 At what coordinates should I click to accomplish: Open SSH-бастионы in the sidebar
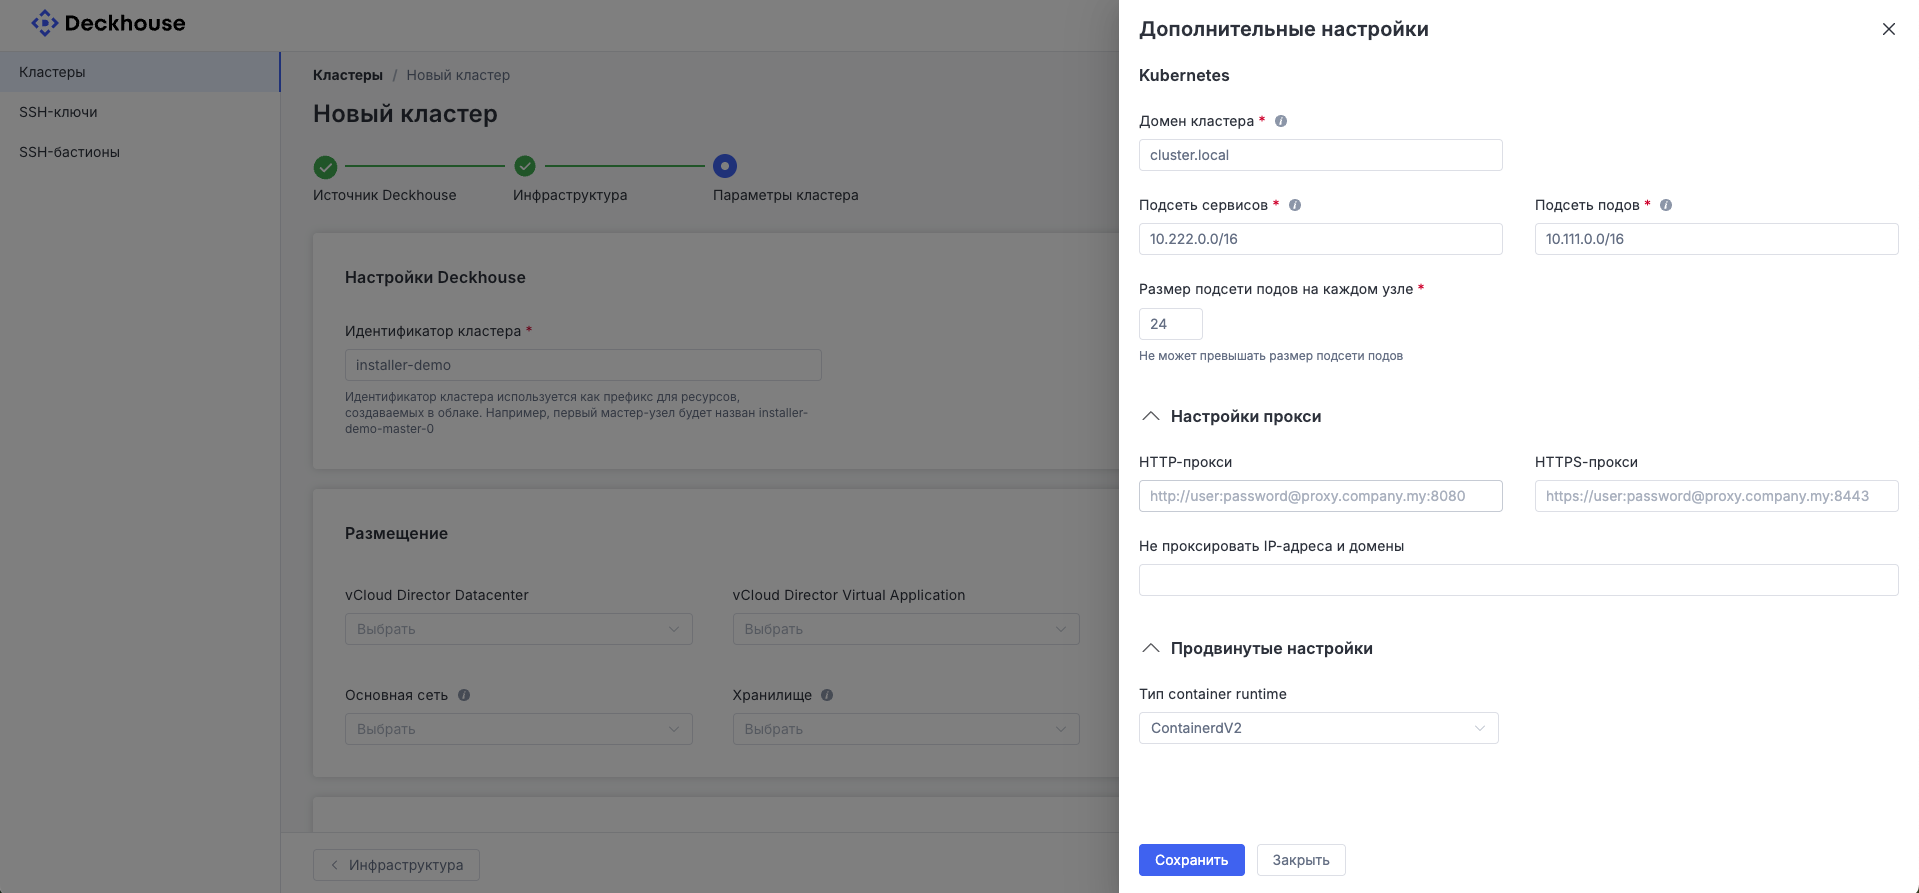[139, 152]
